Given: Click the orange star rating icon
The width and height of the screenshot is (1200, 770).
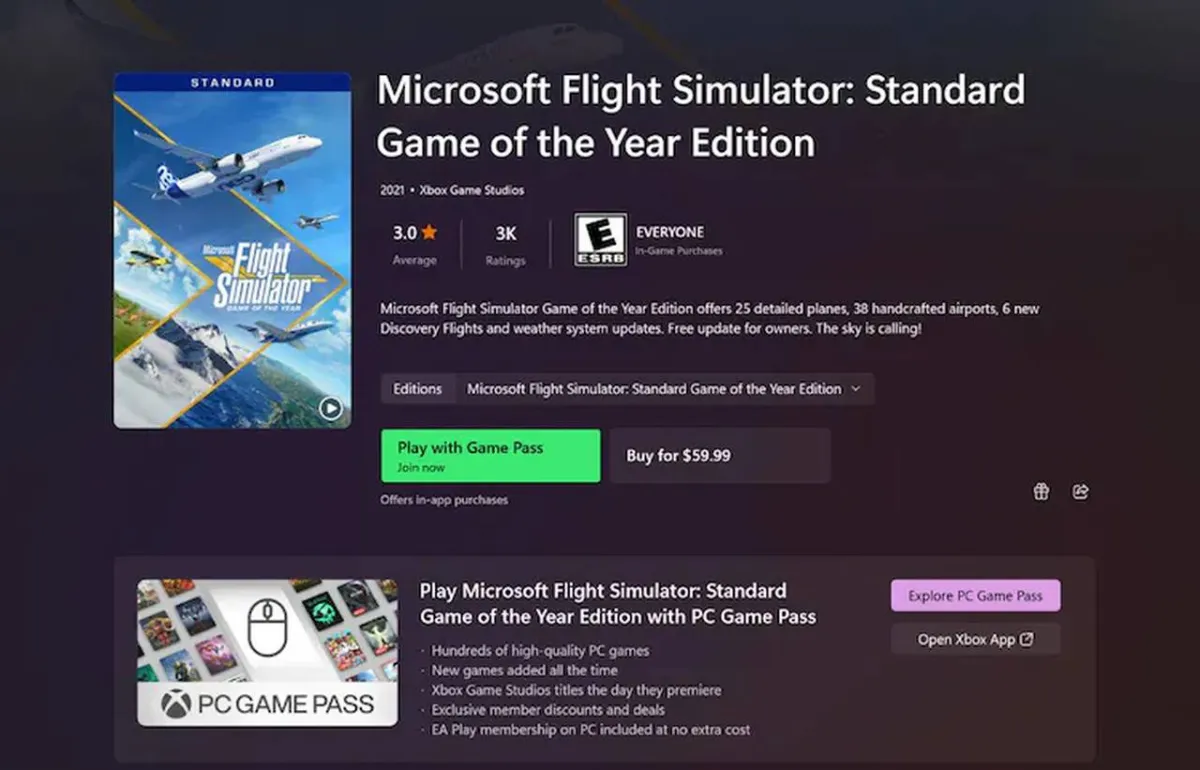Looking at the screenshot, I should click(x=430, y=230).
